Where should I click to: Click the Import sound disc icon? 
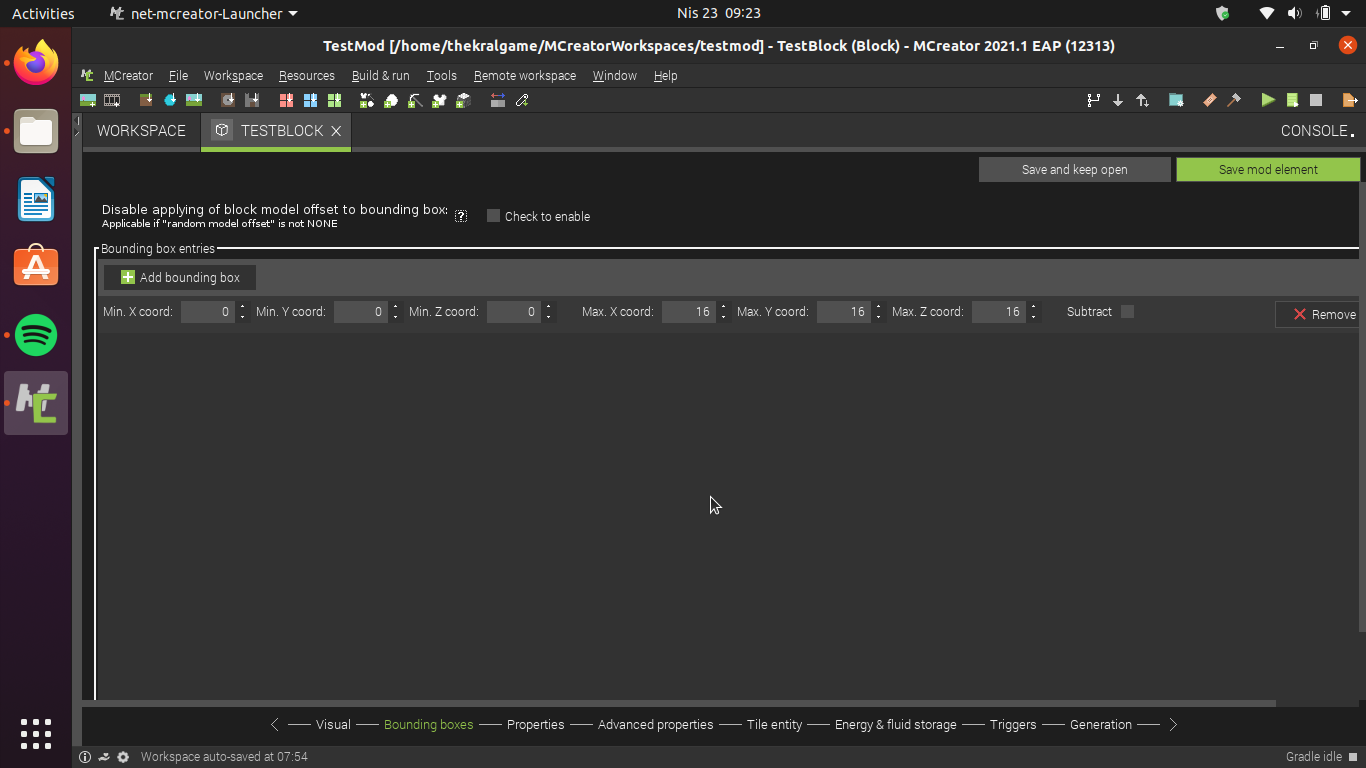click(228, 100)
